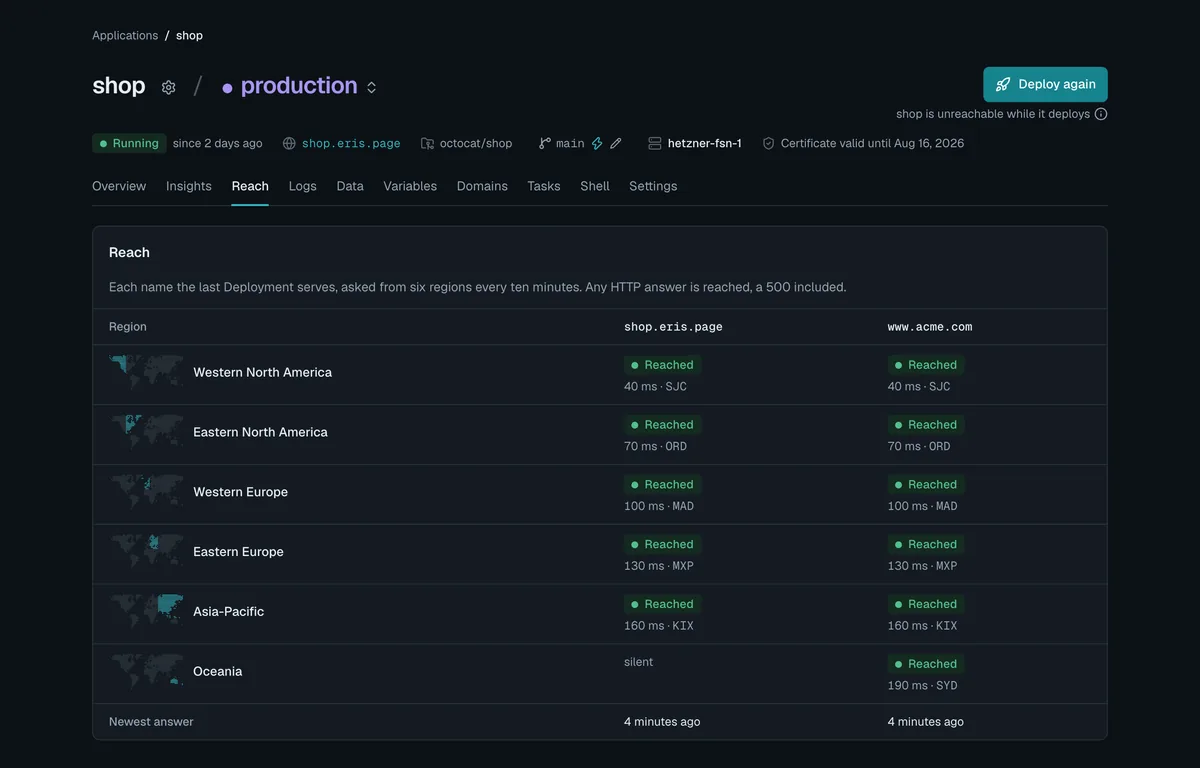The height and width of the screenshot is (768, 1200).
Task: Go to the Logs tab
Action: pos(303,186)
